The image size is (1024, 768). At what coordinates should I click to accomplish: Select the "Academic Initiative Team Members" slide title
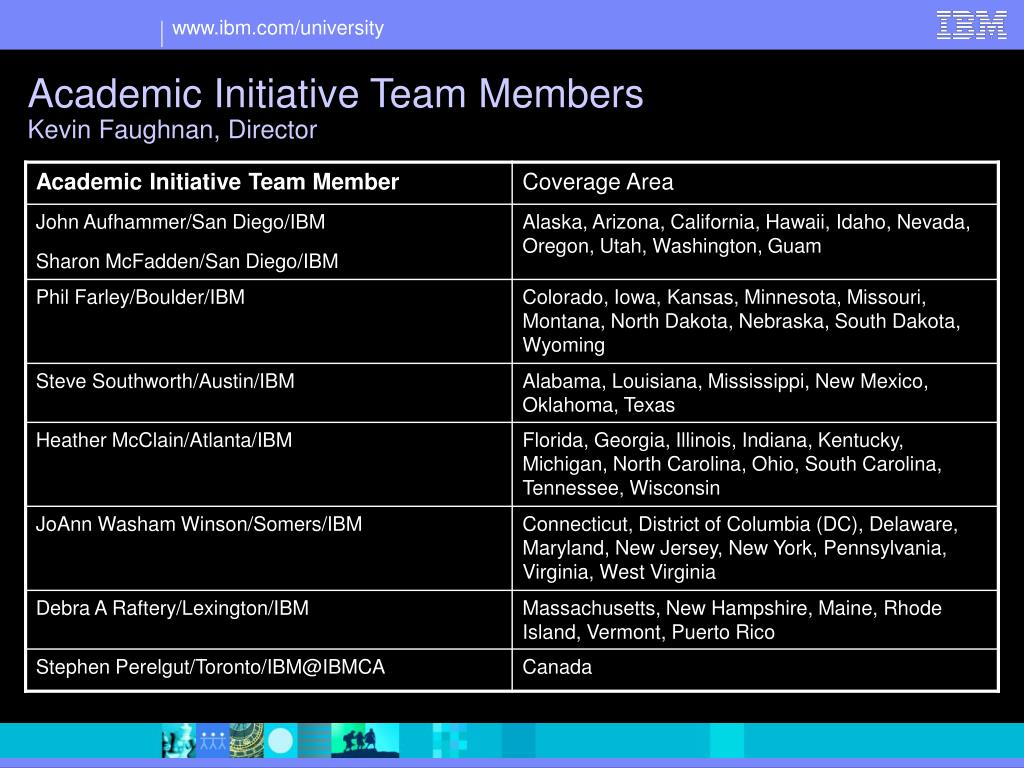pyautogui.click(x=336, y=93)
